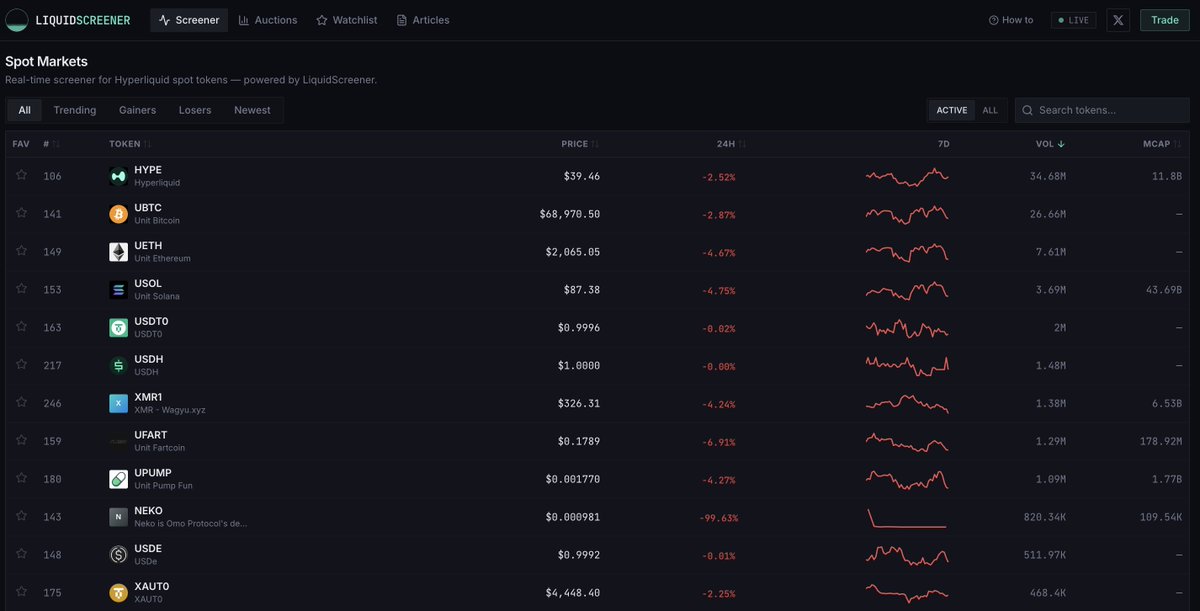The height and width of the screenshot is (611, 1200).
Task: Click the XMR1 token icon
Action: point(118,403)
